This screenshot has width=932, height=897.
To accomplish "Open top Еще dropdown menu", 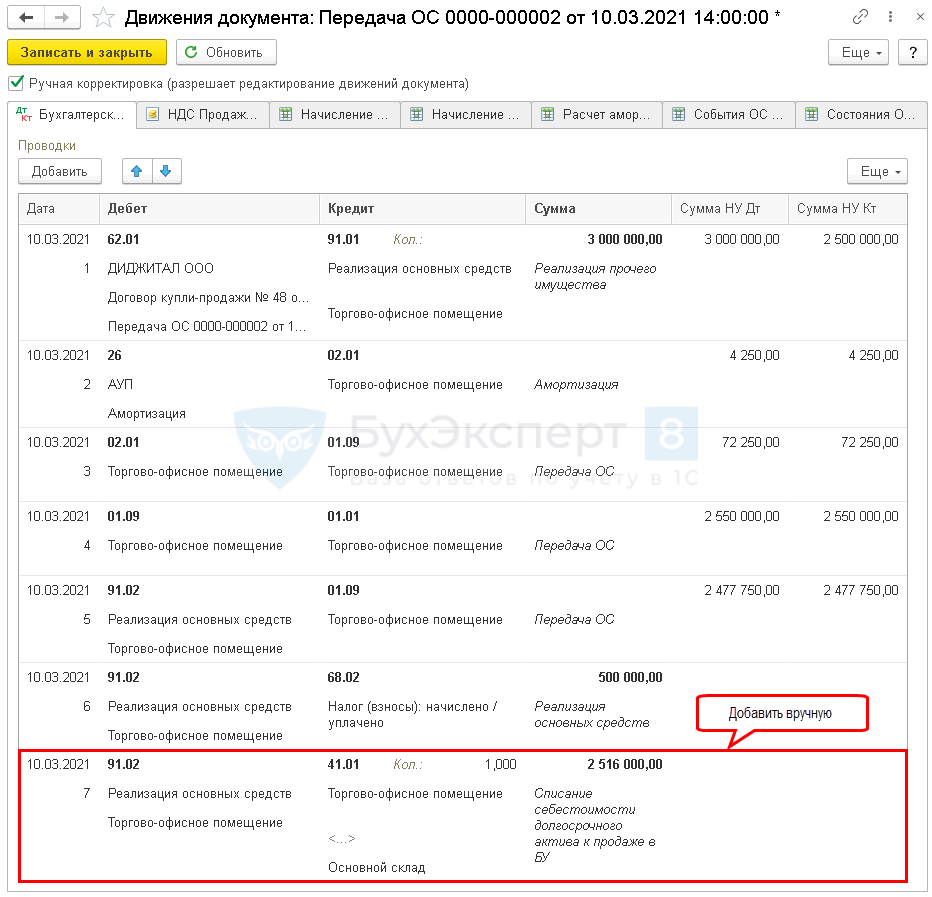I will point(859,52).
